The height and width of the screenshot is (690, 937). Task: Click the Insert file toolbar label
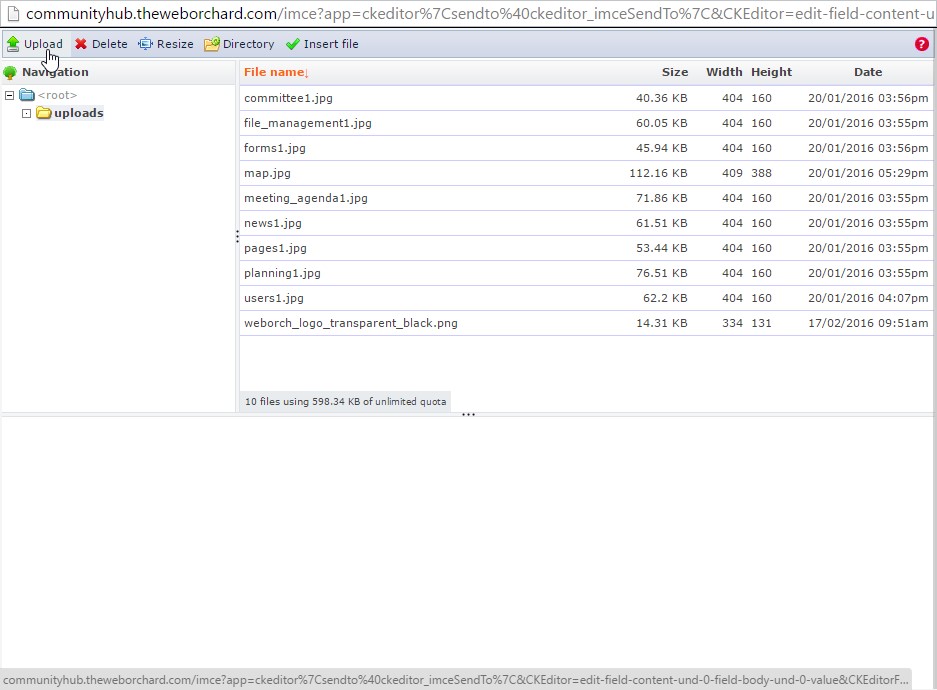(x=331, y=44)
